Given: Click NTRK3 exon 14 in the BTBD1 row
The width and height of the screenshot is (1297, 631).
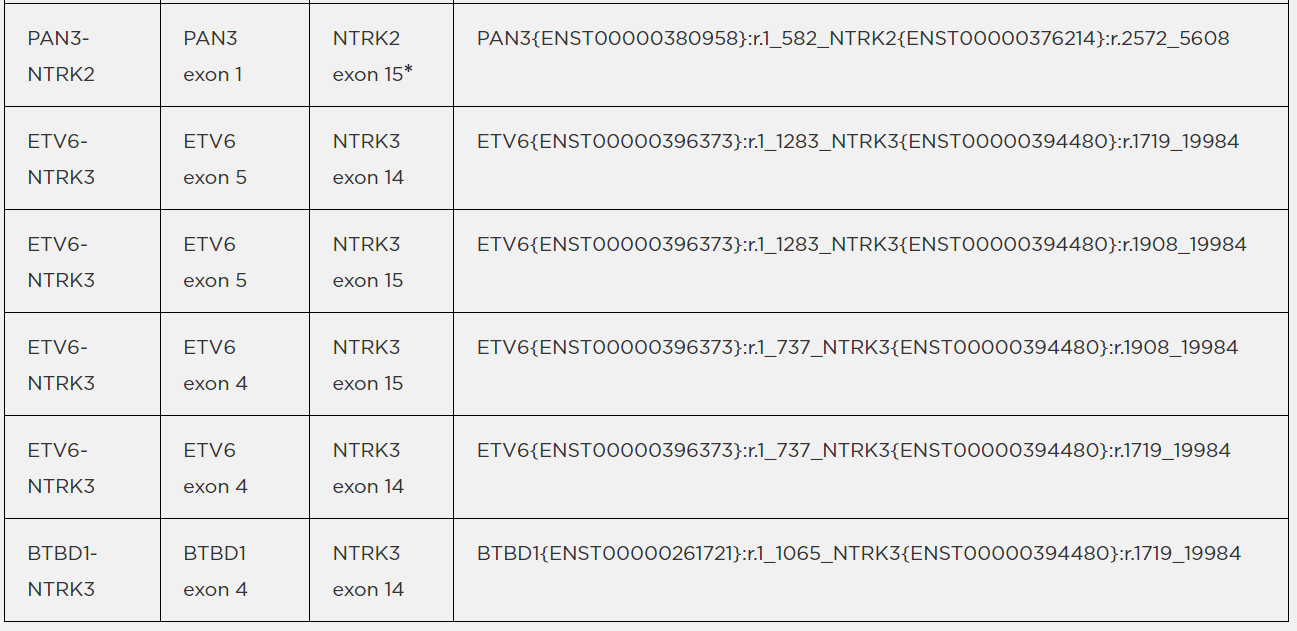Looking at the screenshot, I should [368, 571].
